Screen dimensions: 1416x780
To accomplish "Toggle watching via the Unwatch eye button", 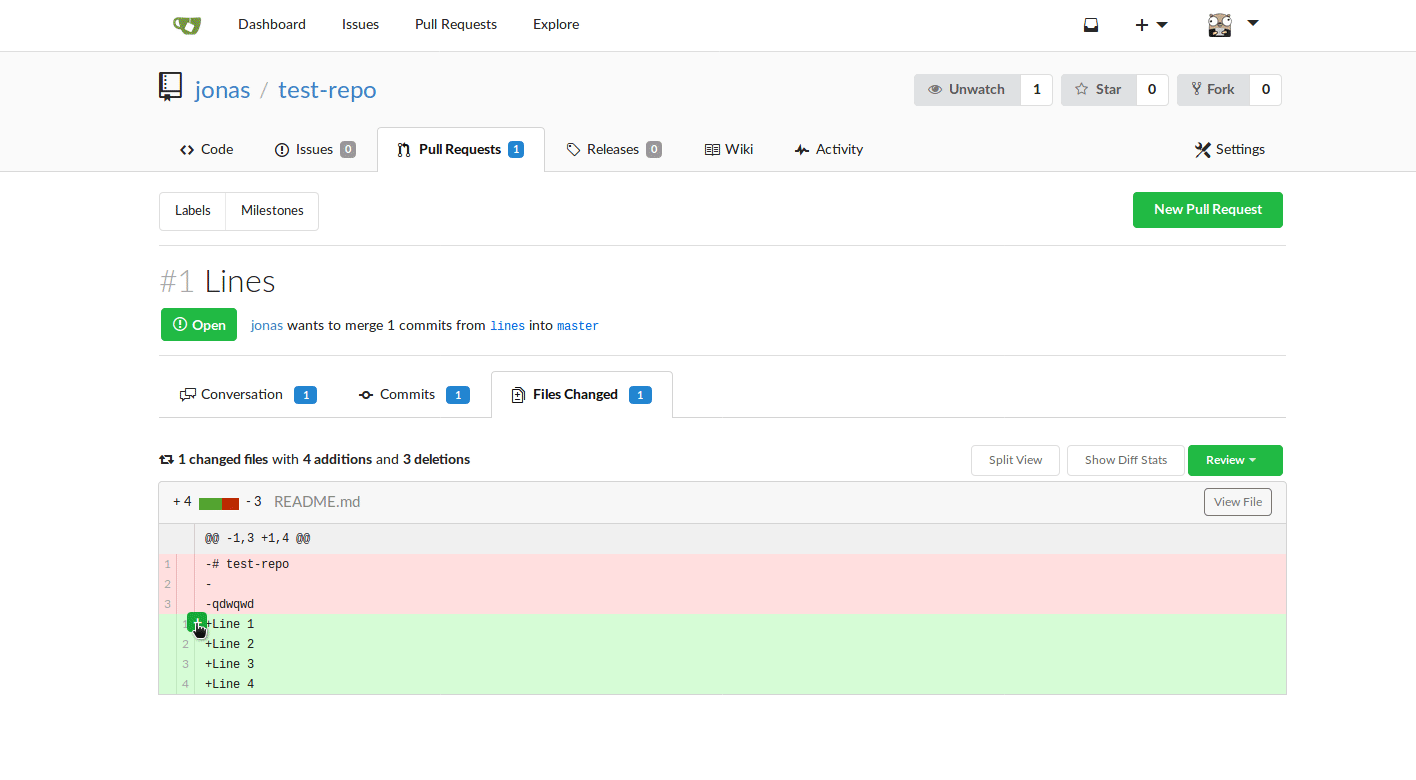I will (966, 89).
